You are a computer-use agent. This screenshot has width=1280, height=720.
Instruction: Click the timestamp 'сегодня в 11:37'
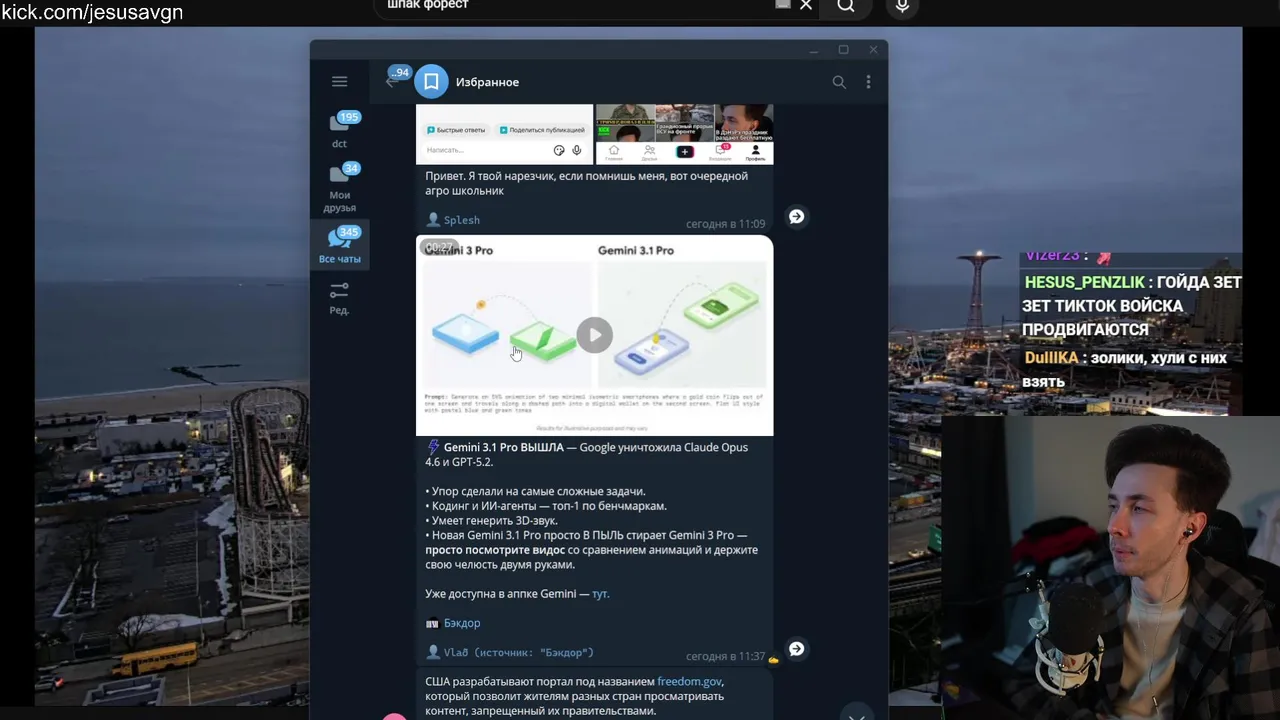click(725, 657)
